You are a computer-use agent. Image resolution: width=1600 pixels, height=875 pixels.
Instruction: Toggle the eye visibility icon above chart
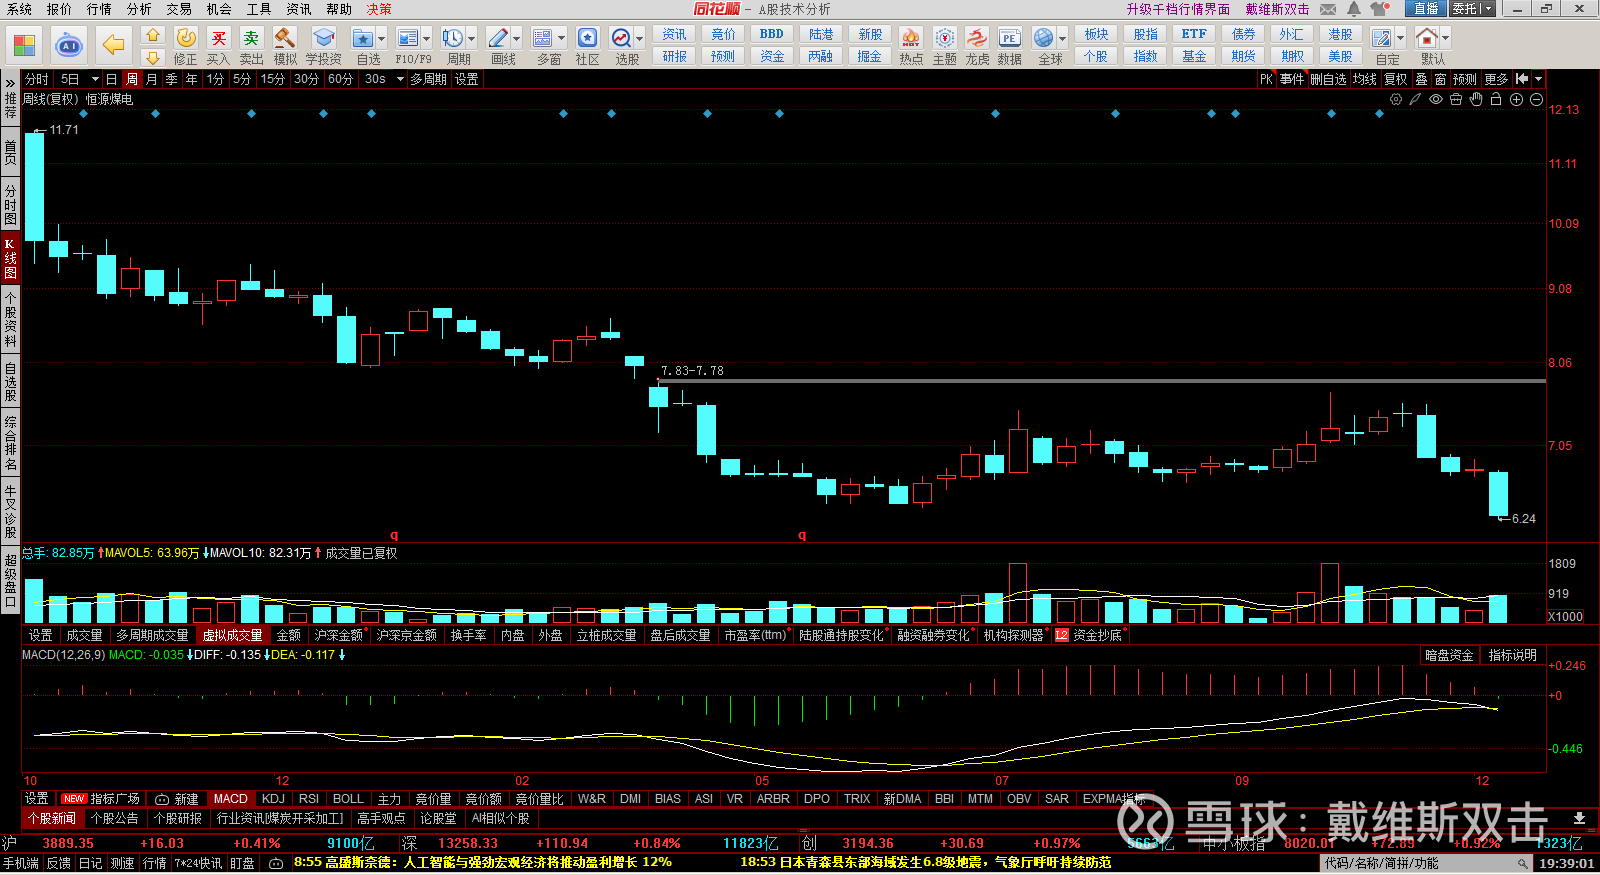coord(1436,99)
